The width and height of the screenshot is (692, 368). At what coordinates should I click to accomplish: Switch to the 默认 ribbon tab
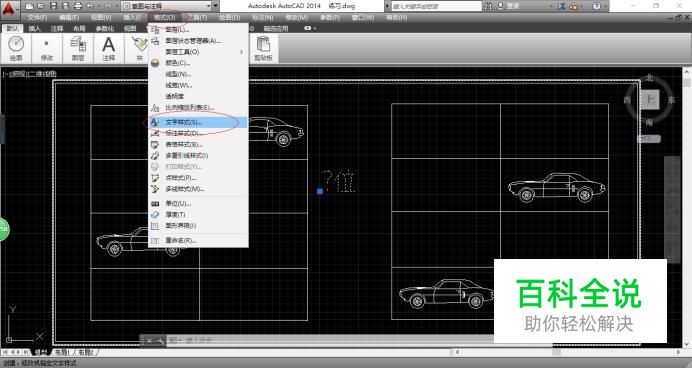coord(12,29)
